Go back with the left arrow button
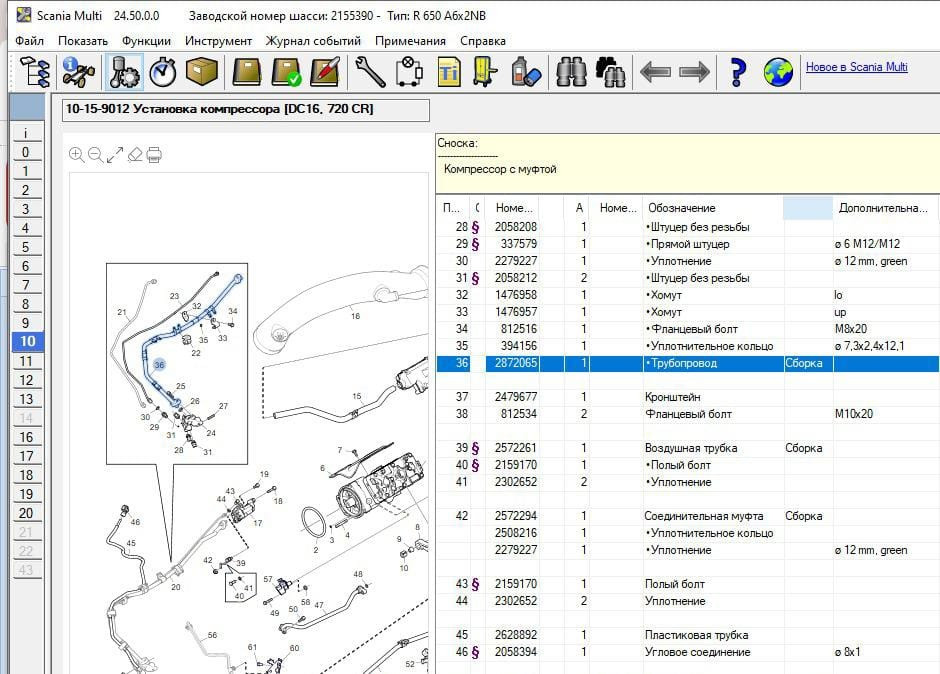Screen dimensions: 940x674 [x=655, y=72]
